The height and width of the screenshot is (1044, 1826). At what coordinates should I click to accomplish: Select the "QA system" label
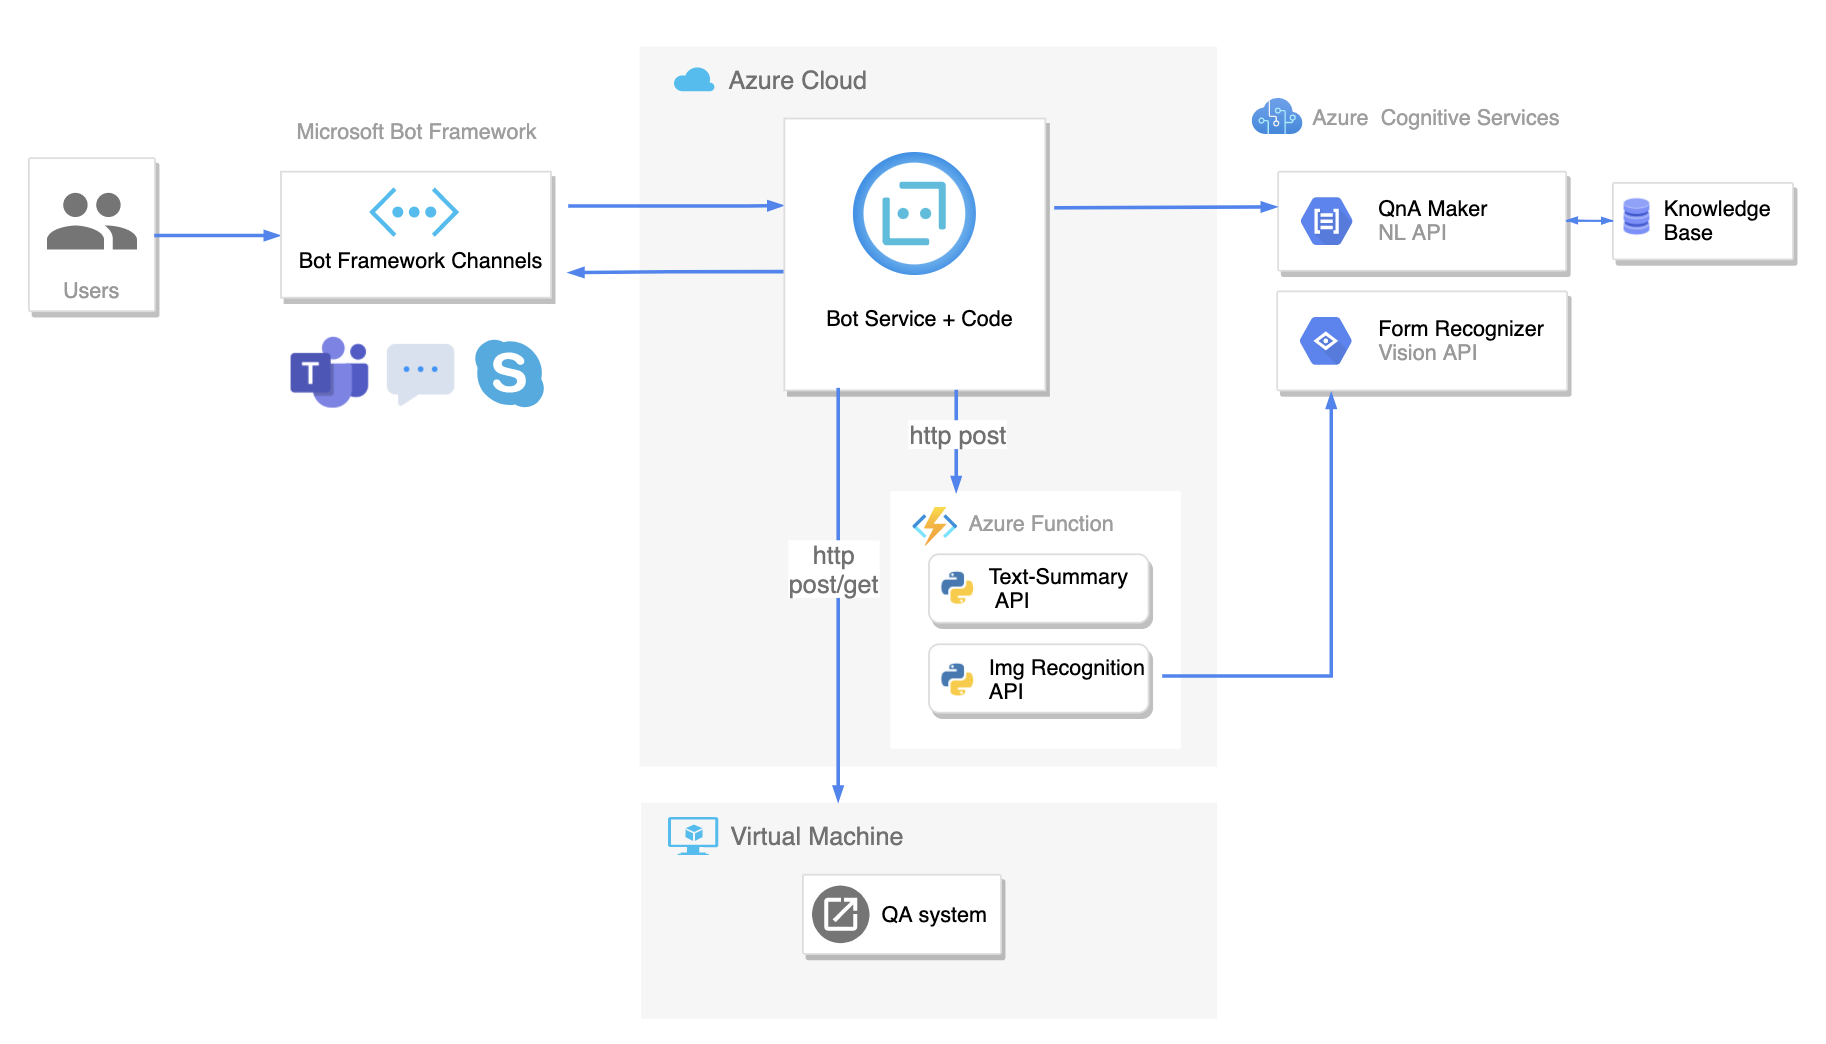coord(933,914)
